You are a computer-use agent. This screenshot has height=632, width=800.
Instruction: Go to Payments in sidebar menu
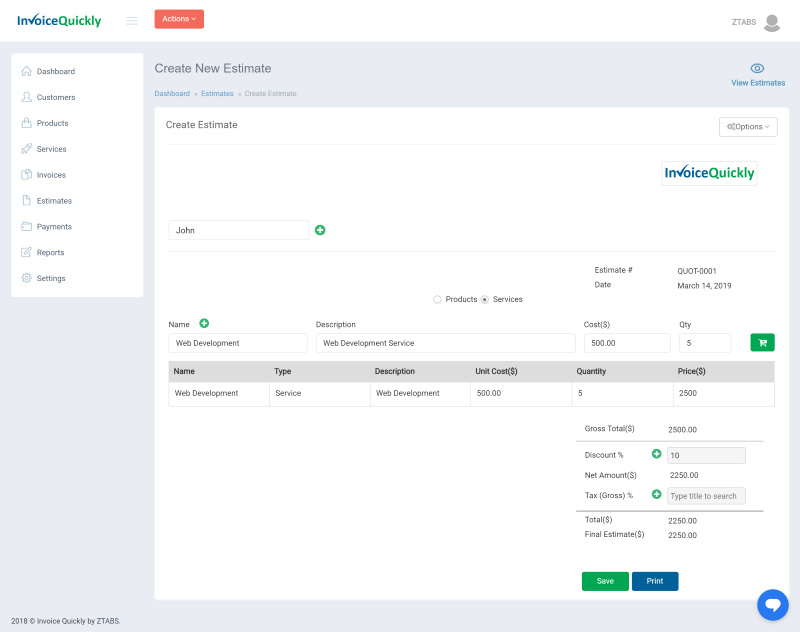click(x=53, y=227)
